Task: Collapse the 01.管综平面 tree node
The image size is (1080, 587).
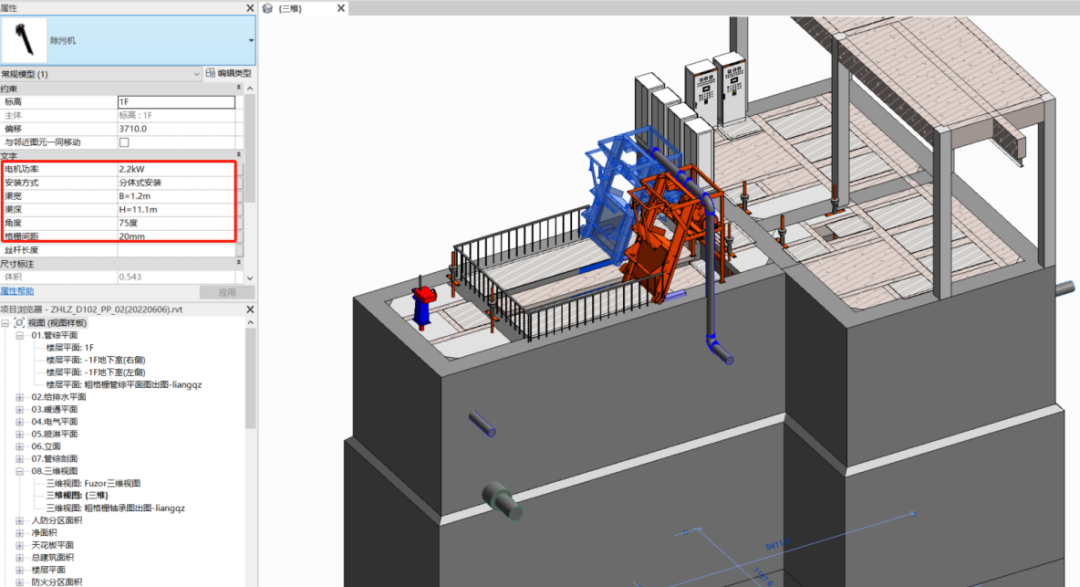Action: (x=21, y=335)
